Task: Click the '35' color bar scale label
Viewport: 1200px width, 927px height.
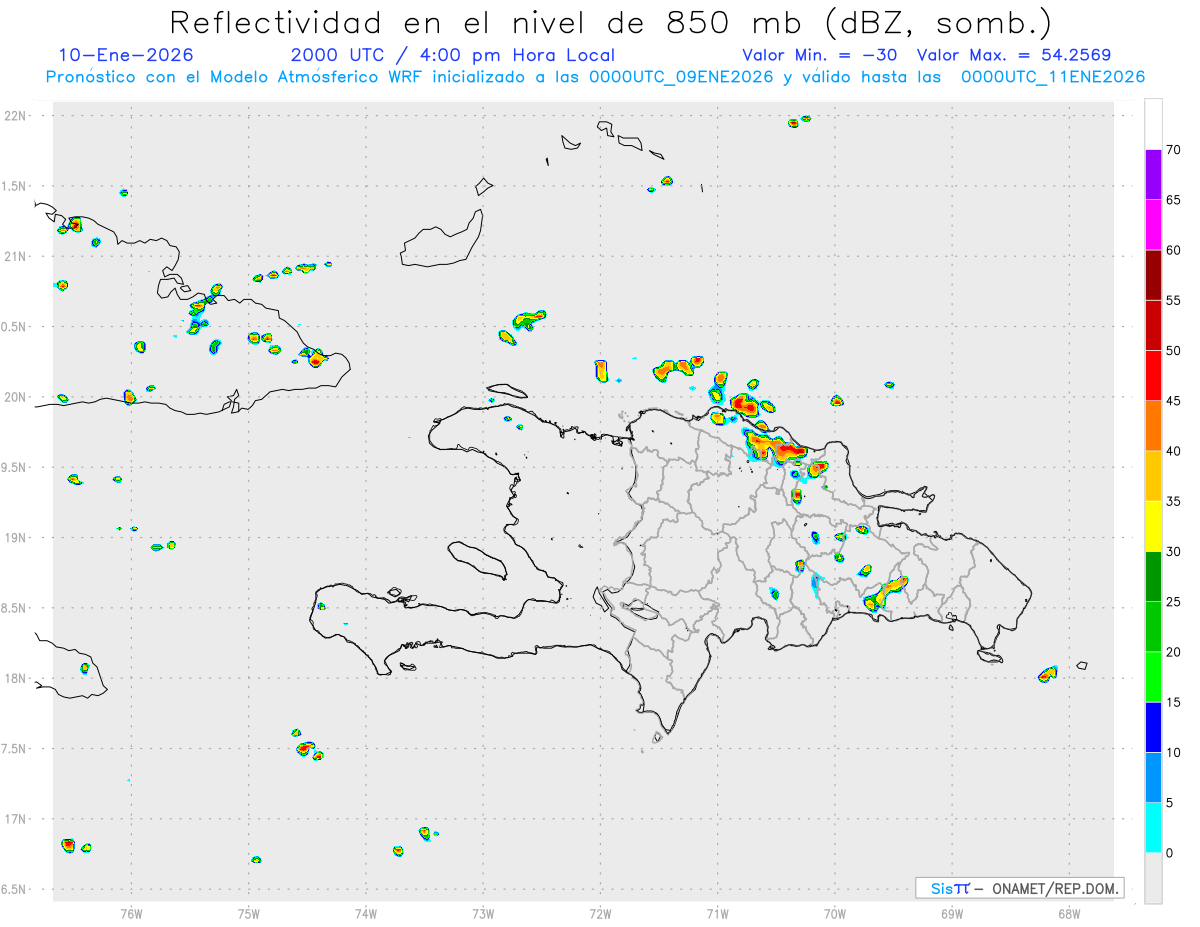Action: pyautogui.click(x=1173, y=501)
